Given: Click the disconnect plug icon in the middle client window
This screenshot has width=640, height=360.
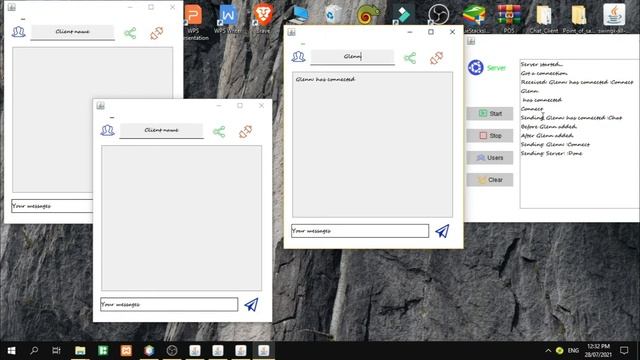Looking at the screenshot, I should pyautogui.click(x=245, y=131).
